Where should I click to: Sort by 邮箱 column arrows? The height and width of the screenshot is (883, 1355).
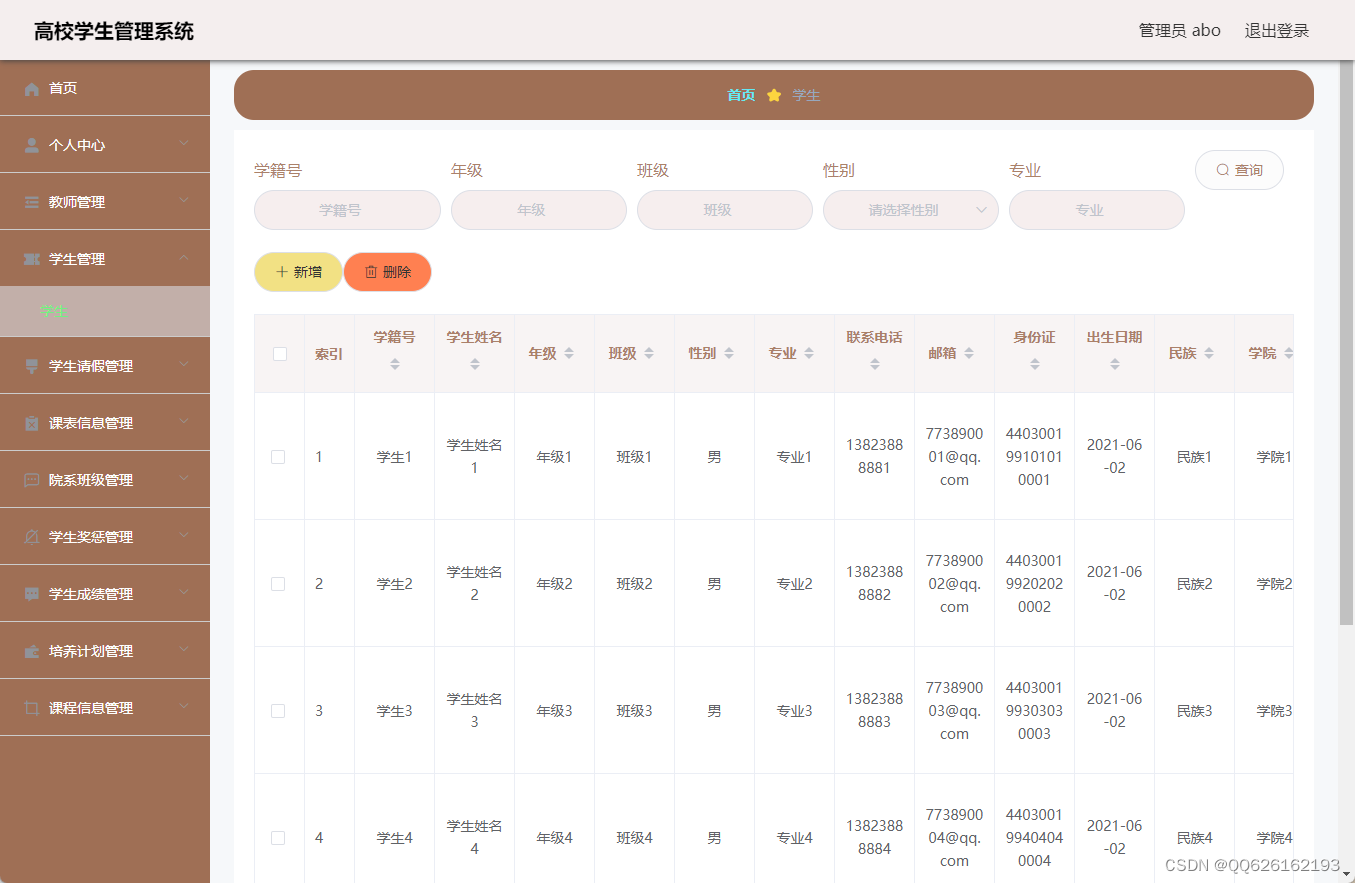pos(969,353)
